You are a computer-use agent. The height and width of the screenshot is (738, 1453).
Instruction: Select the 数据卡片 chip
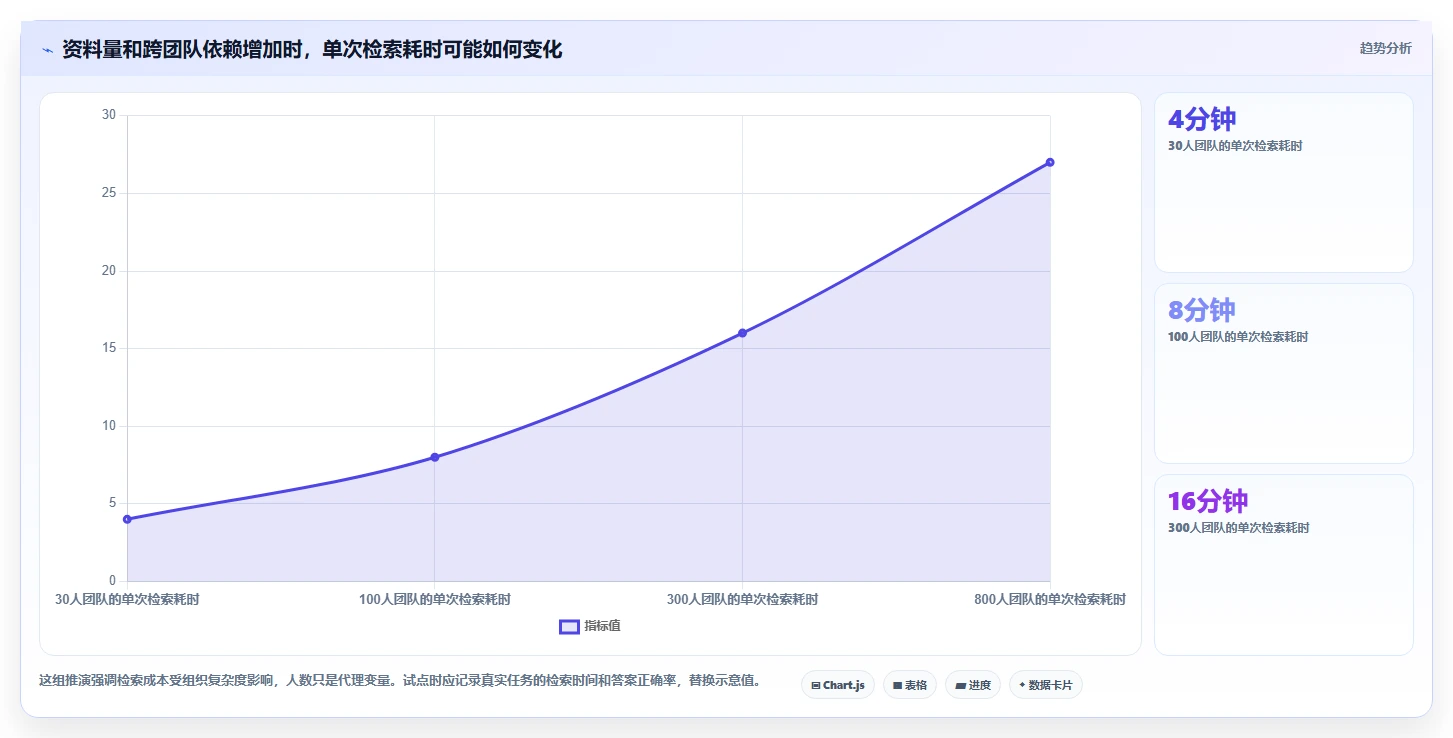1045,685
